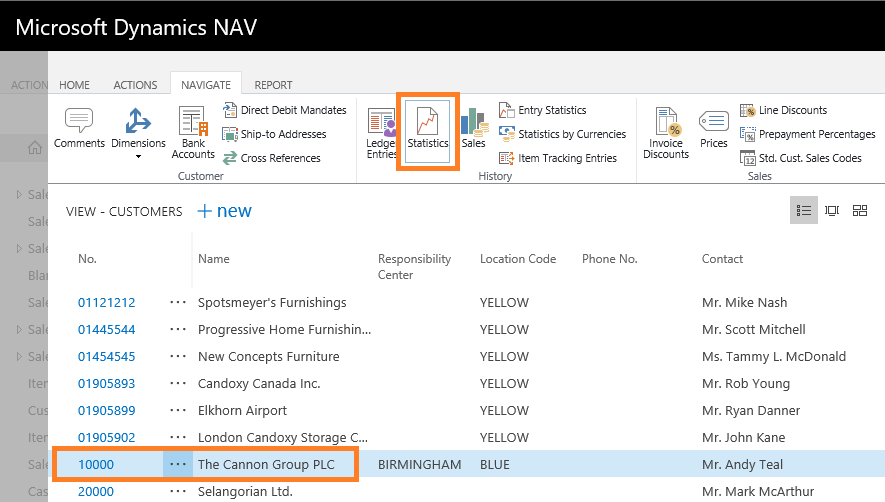Image resolution: width=885 pixels, height=502 pixels.
Task: Open row menu for London Candoxy Storage
Action: coord(178,438)
